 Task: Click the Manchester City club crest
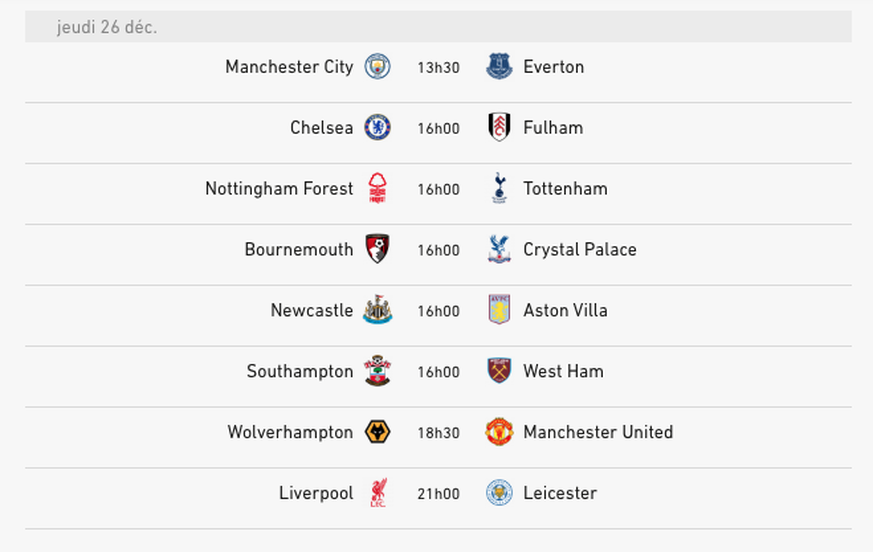coord(377,67)
